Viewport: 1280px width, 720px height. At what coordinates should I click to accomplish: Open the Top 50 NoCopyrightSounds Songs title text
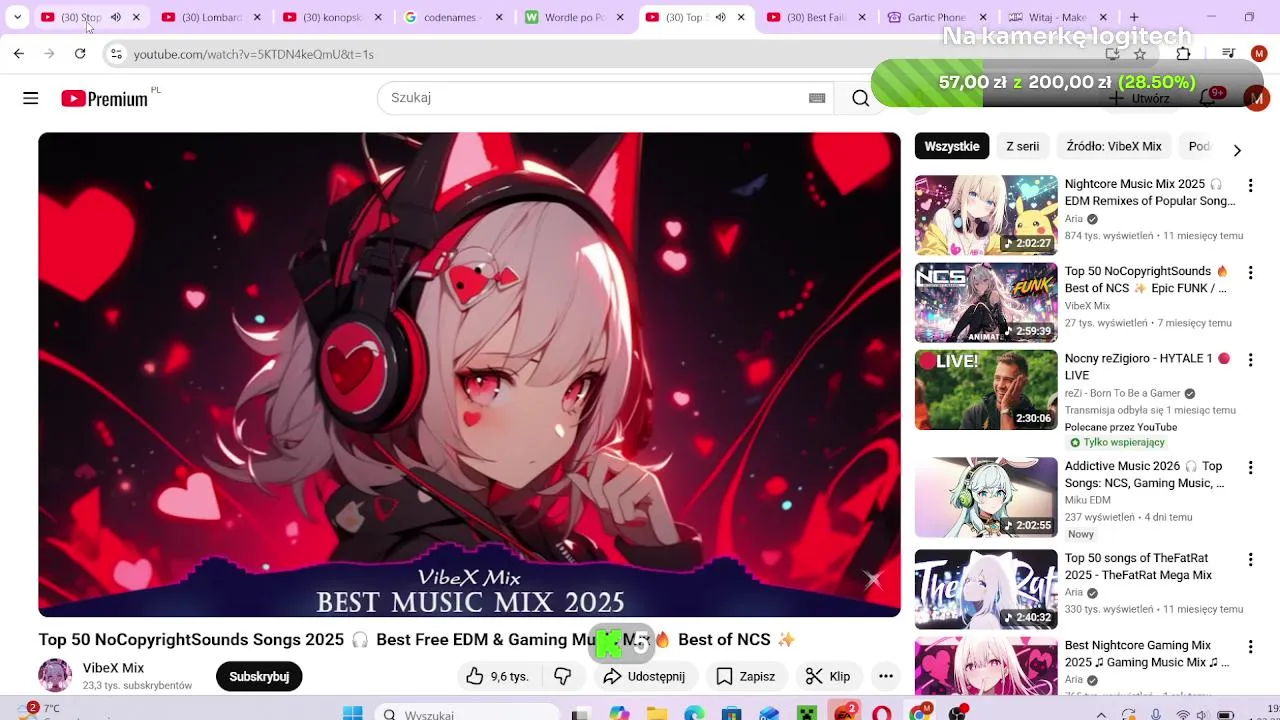416,640
